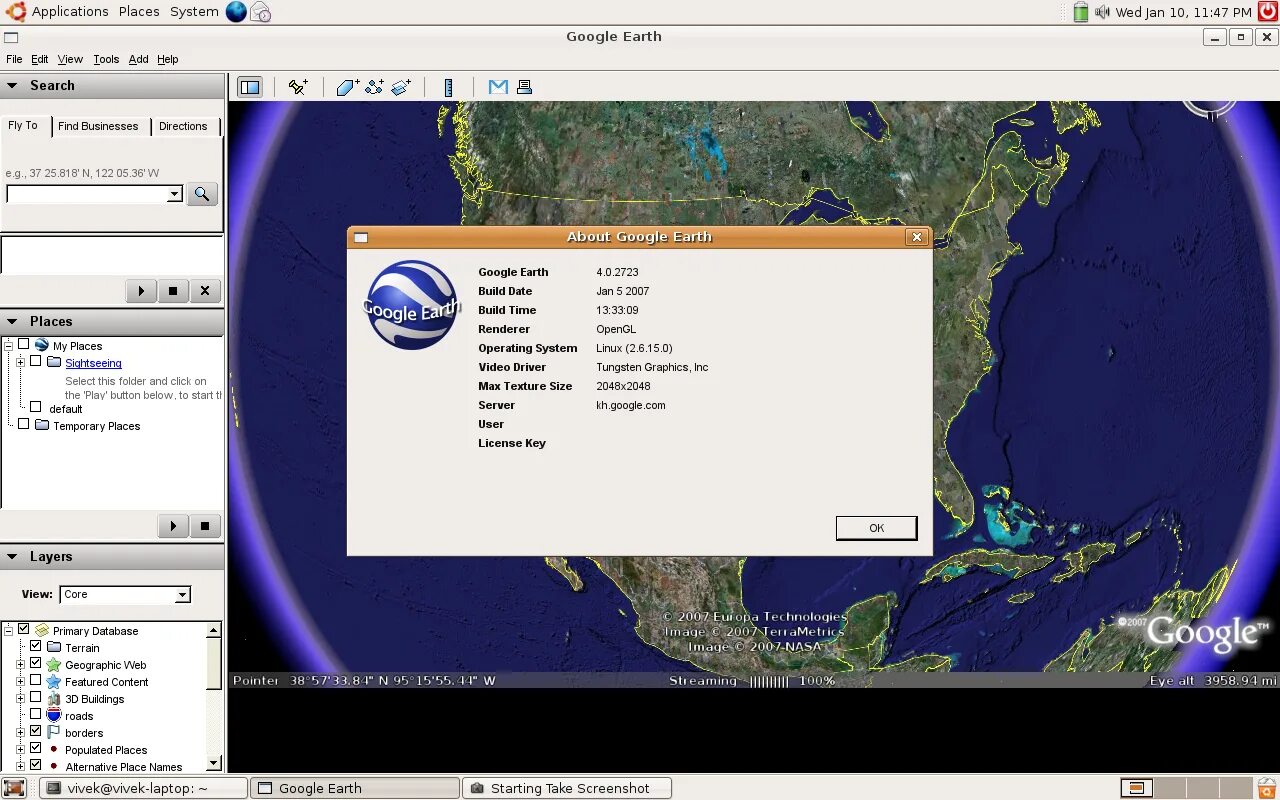Add a path using the toolbar icon
Image resolution: width=1280 pixels, height=800 pixels.
(x=374, y=87)
